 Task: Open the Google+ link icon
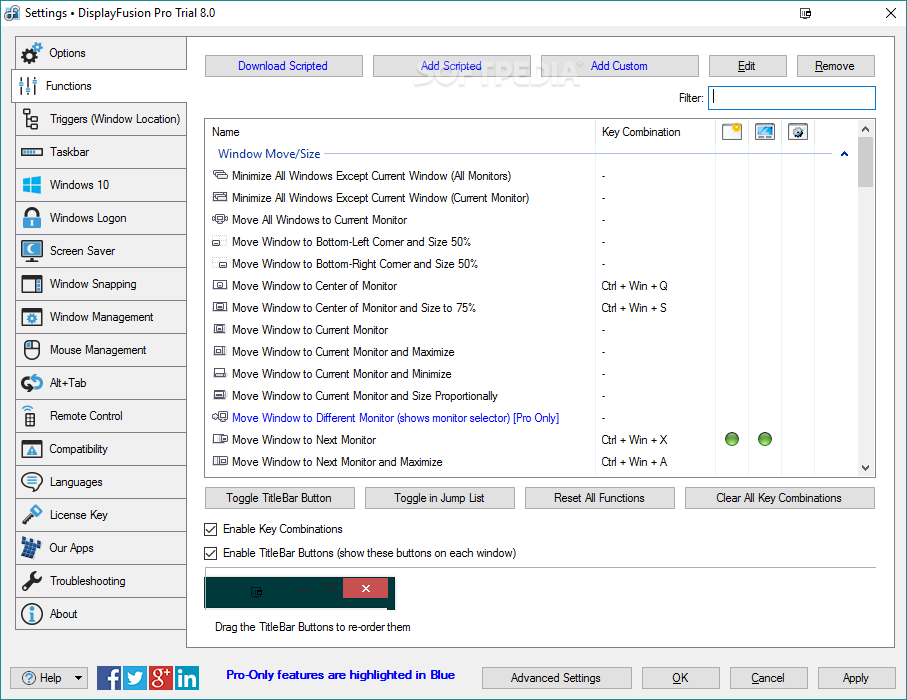(161, 678)
